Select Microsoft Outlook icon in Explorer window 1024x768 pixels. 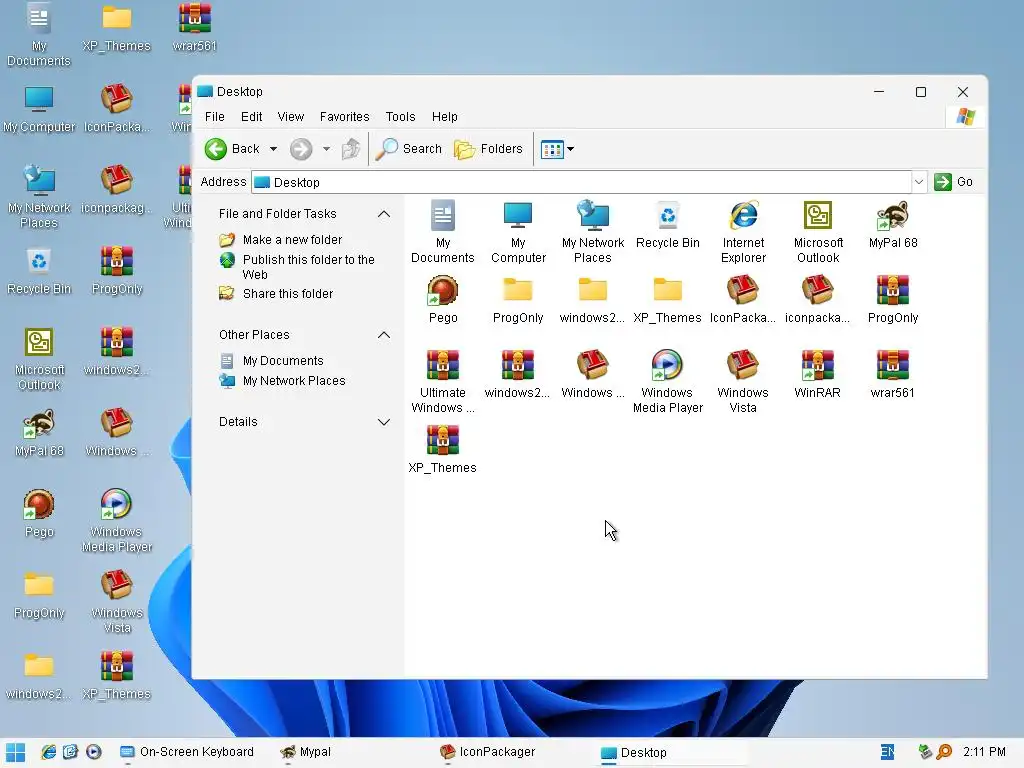point(818,232)
